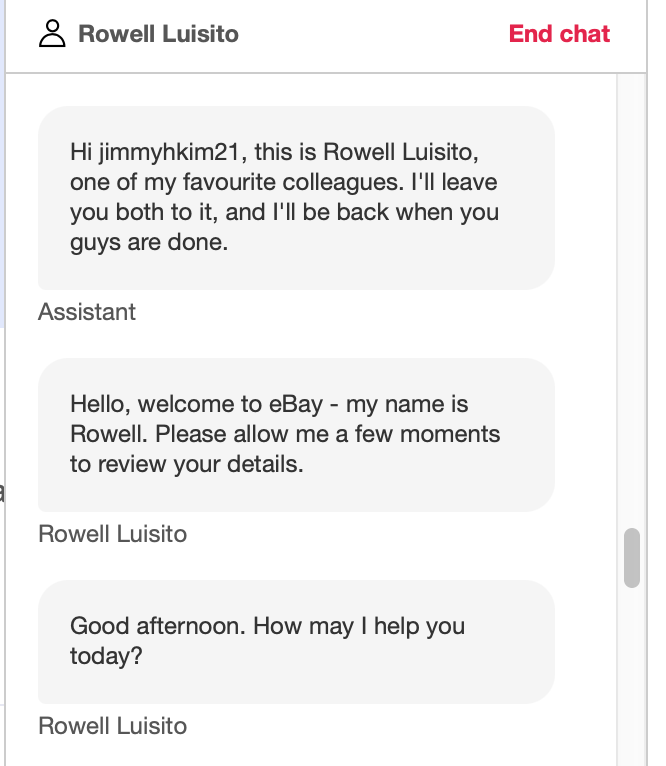The height and width of the screenshot is (766, 666).
Task: Click the Rowell Luisito label under the welcome message
Action: pyautogui.click(x=112, y=534)
